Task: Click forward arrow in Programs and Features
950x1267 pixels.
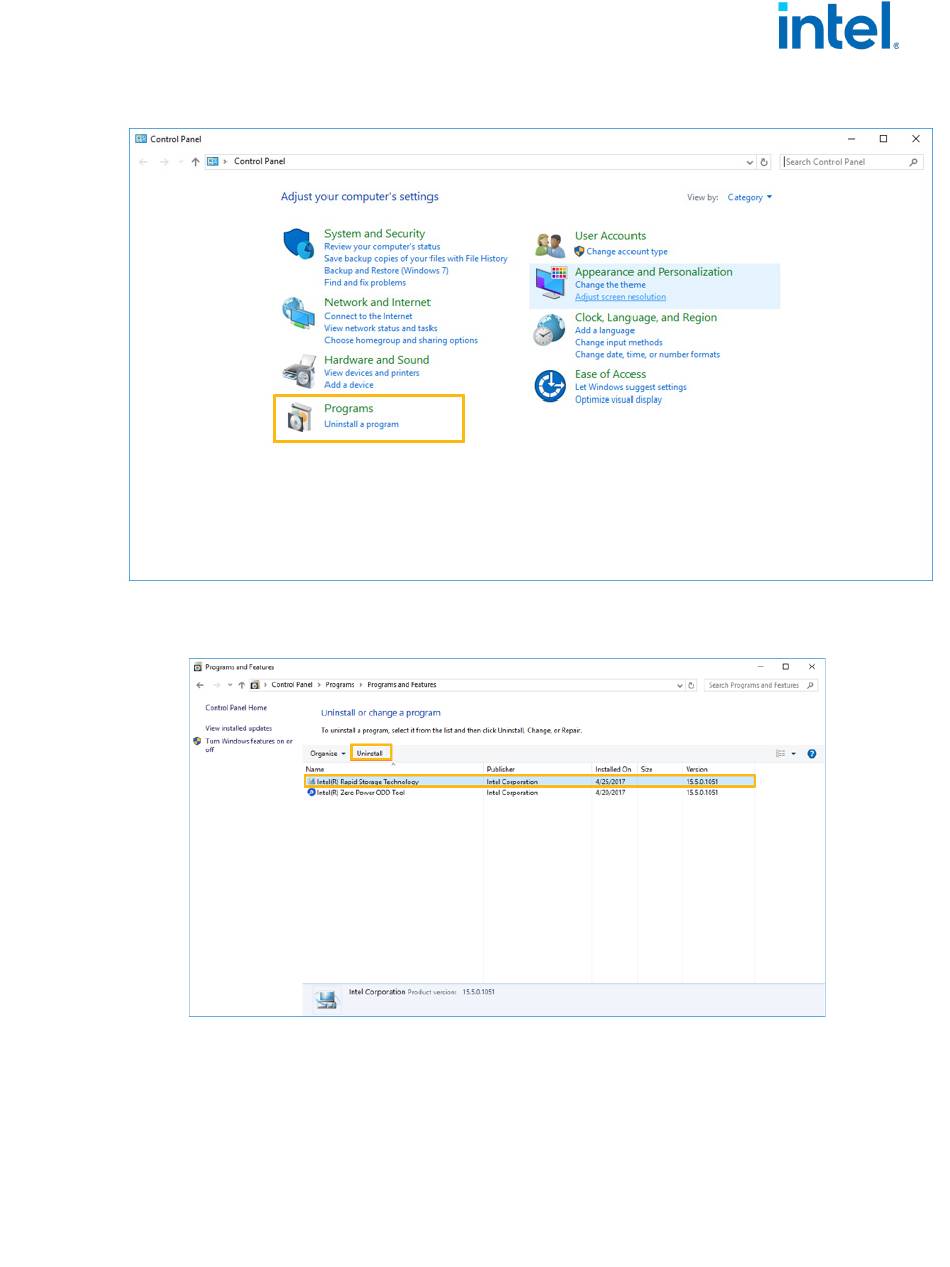Action: click(216, 685)
